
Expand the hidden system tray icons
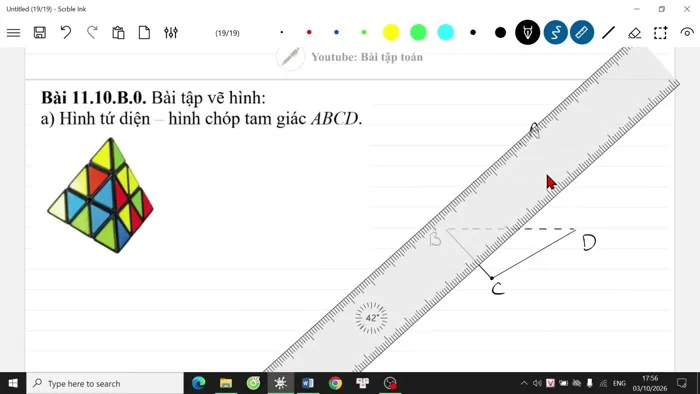click(524, 383)
